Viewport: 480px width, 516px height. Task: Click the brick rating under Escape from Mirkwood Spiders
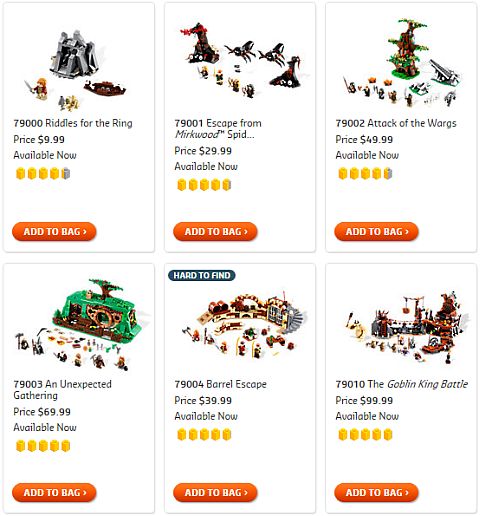(204, 185)
